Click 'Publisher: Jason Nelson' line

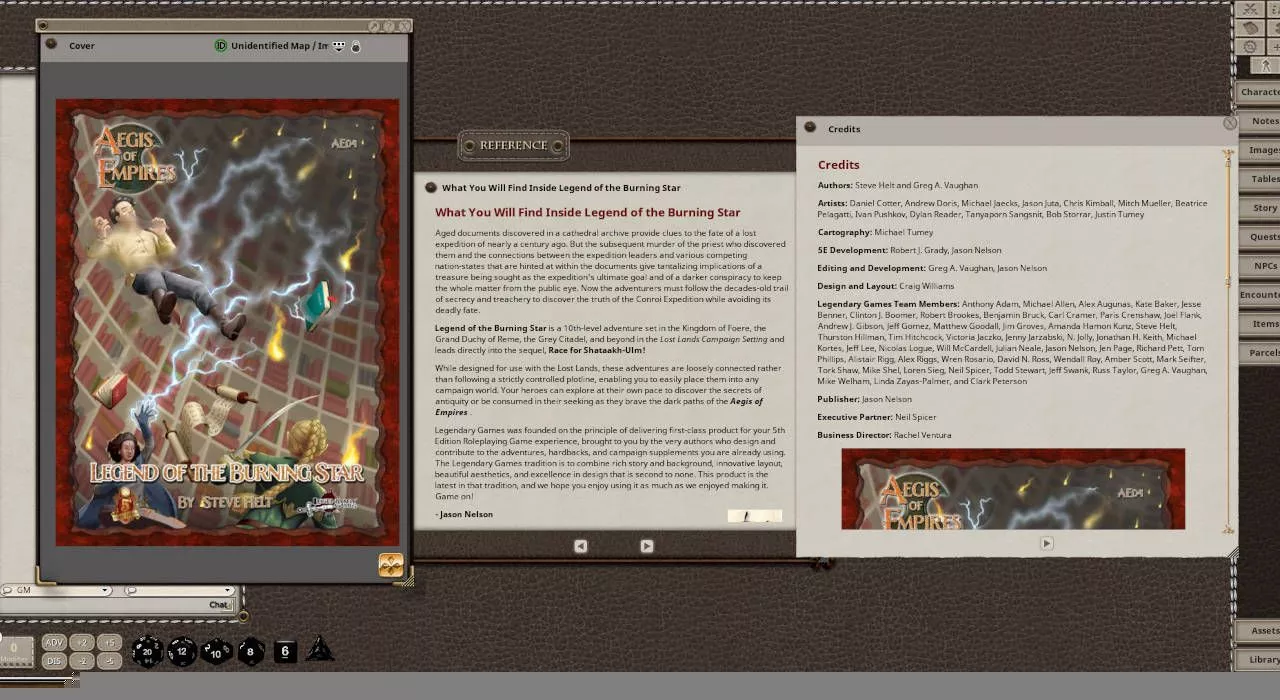pyautogui.click(x=864, y=399)
